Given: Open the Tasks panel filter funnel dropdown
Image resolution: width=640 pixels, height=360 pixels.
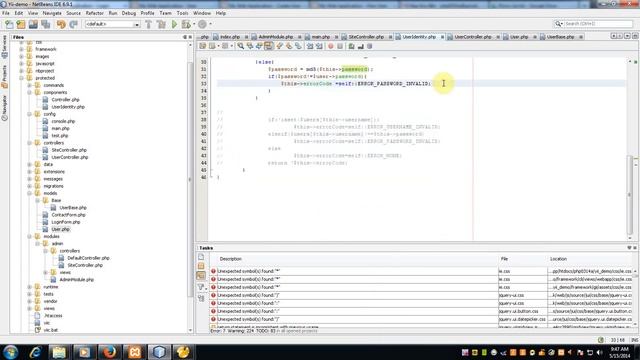Looking at the screenshot, I should click(x=201, y=287).
